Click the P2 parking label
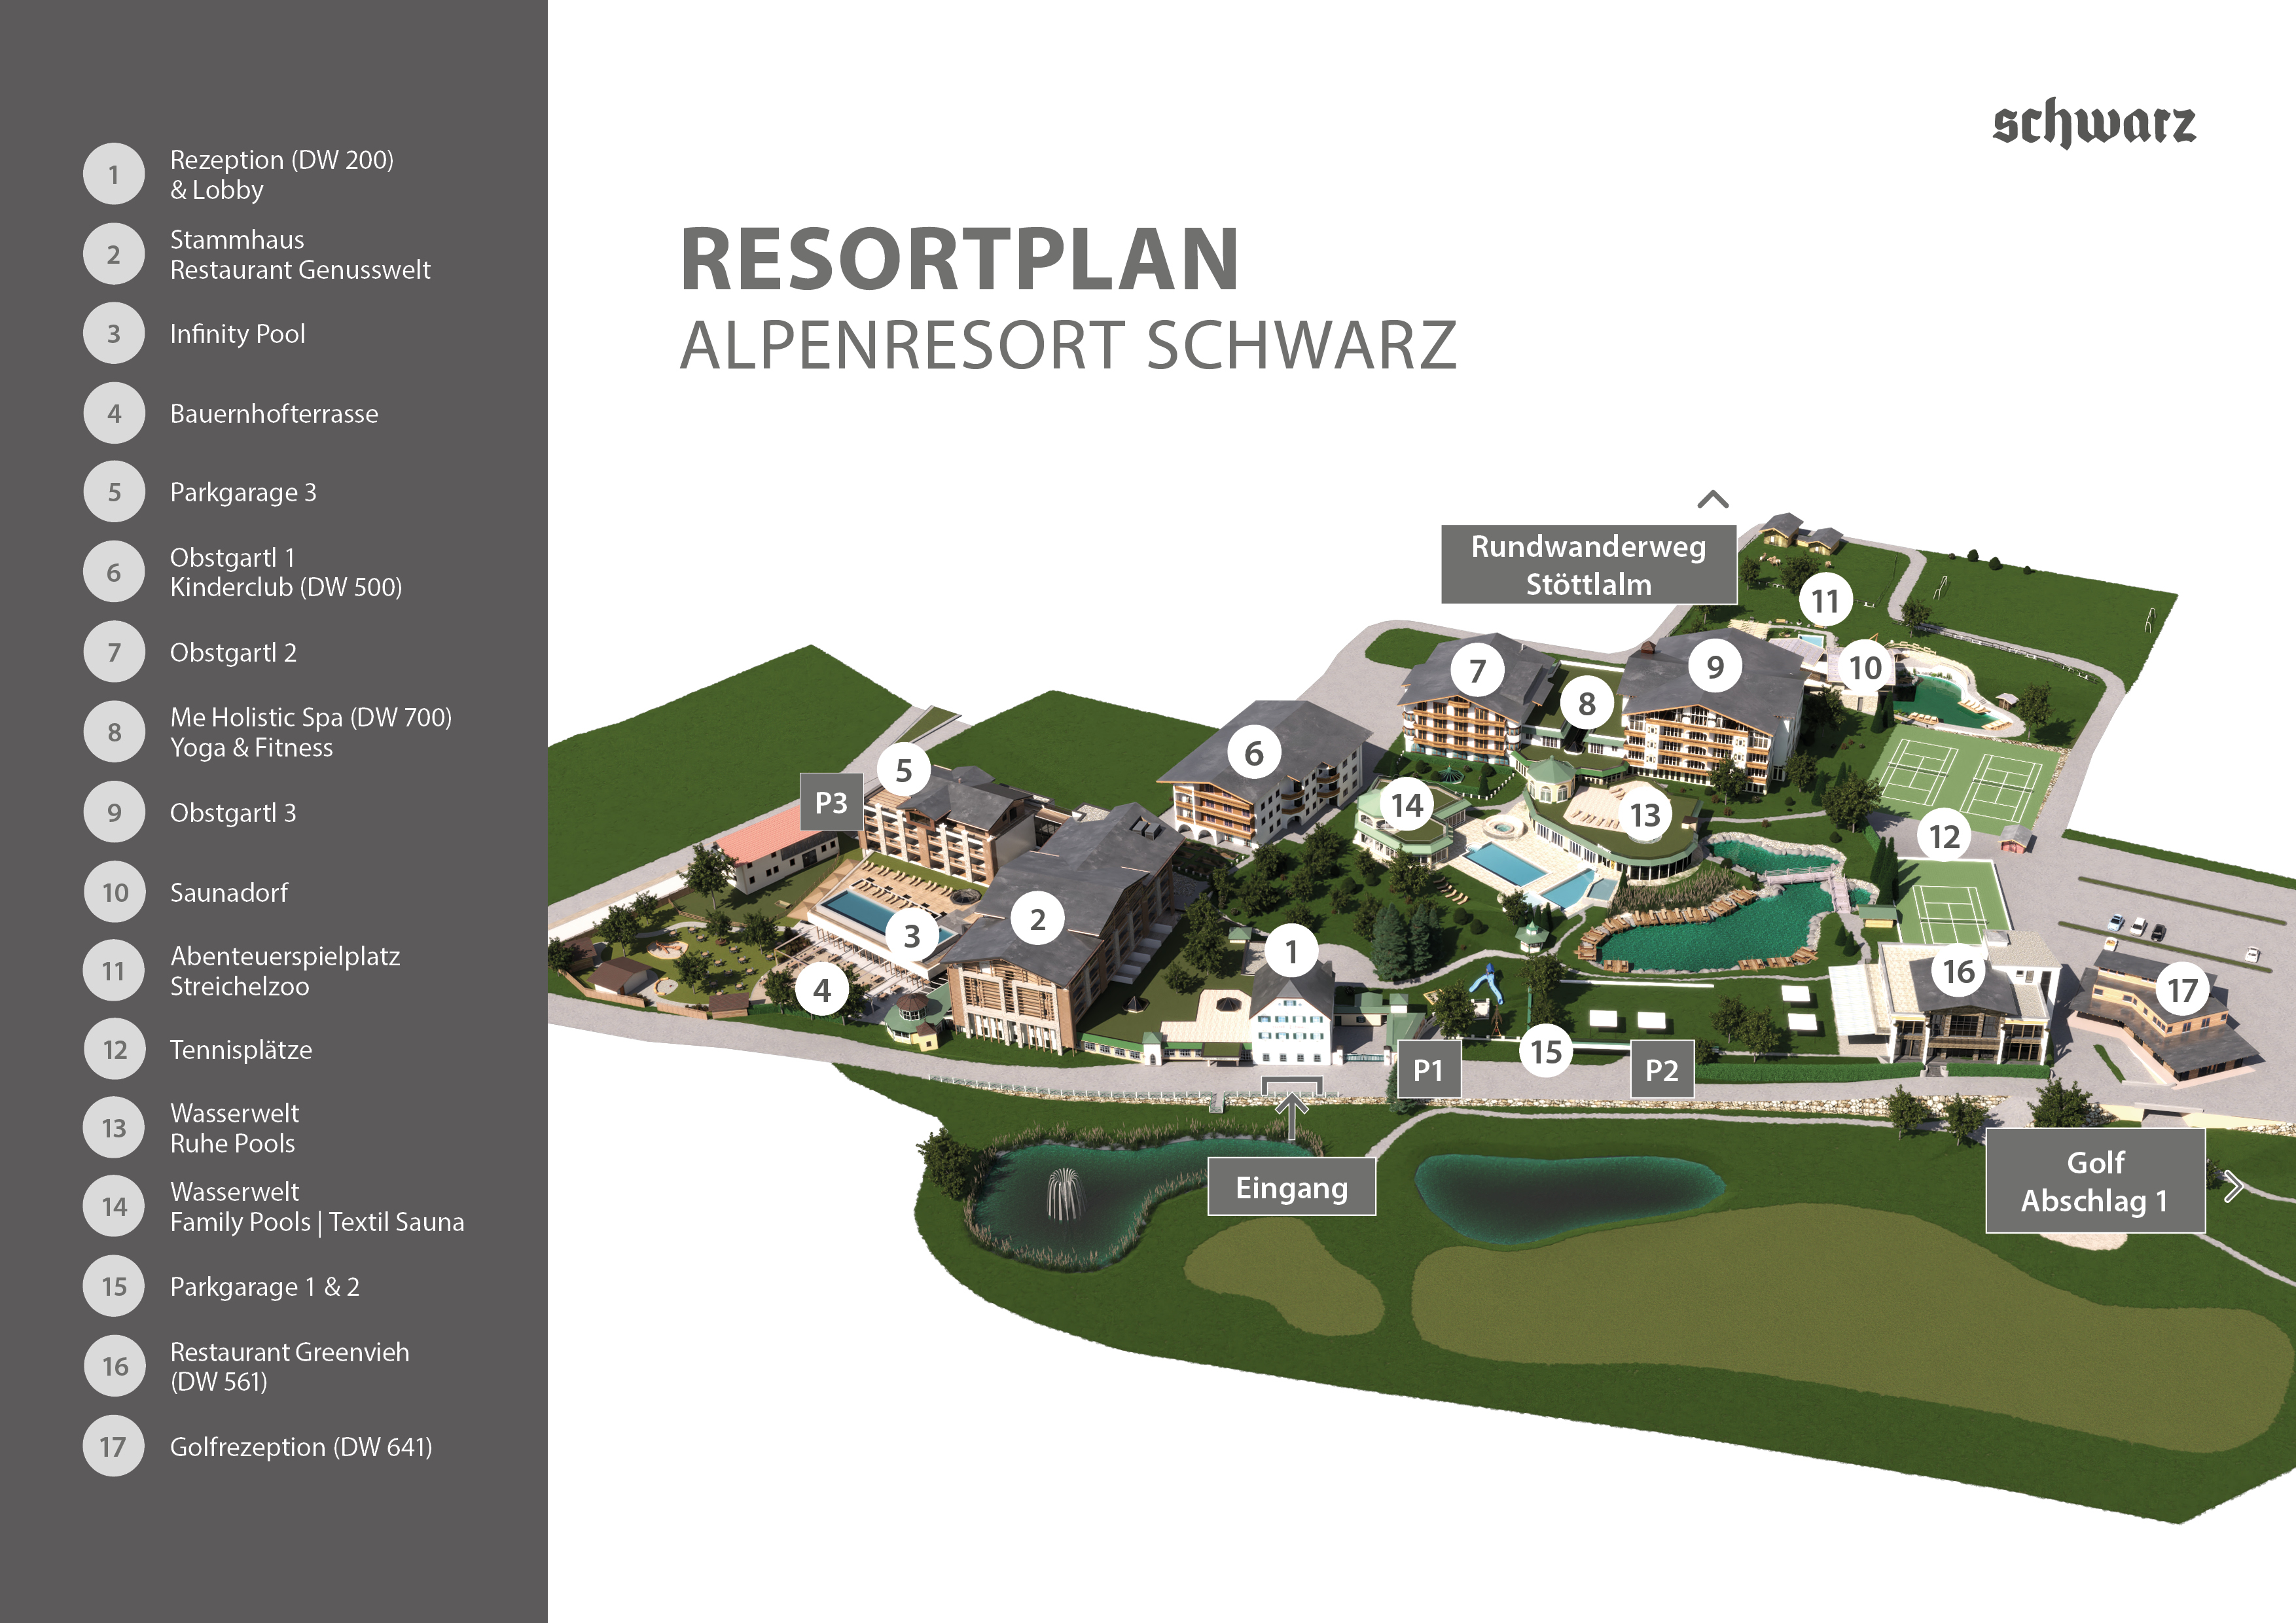The image size is (2296, 1623). pyautogui.click(x=1662, y=1070)
